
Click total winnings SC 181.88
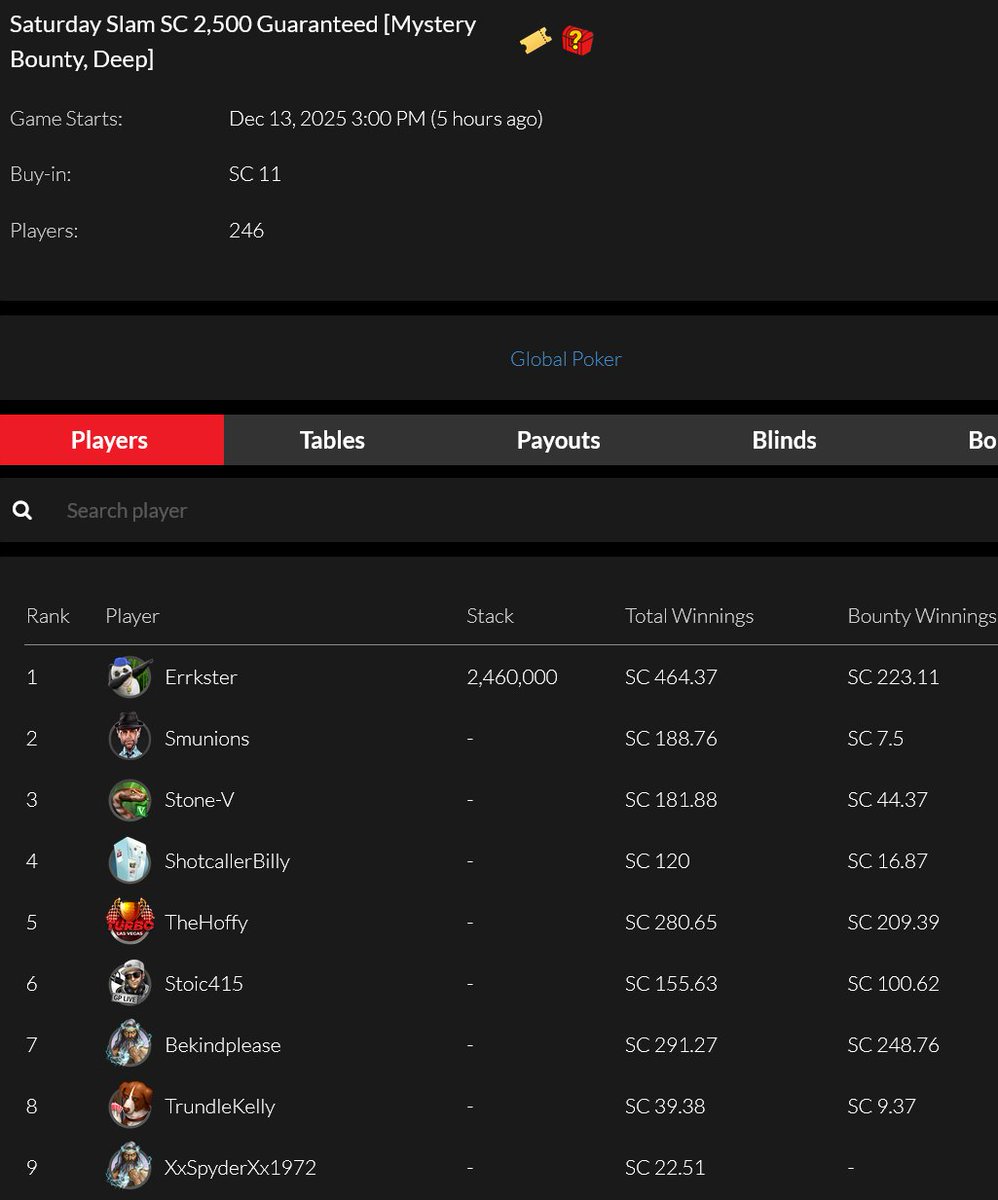click(x=671, y=800)
